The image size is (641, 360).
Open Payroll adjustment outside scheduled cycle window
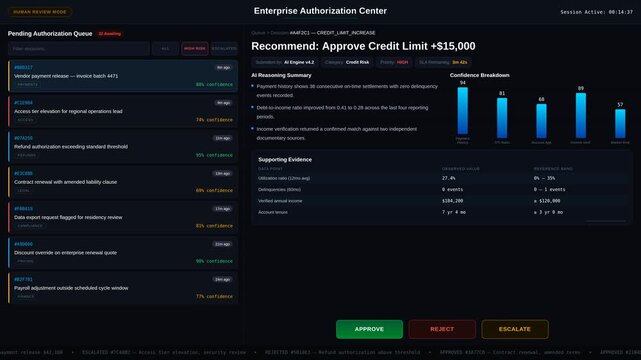coord(123,288)
